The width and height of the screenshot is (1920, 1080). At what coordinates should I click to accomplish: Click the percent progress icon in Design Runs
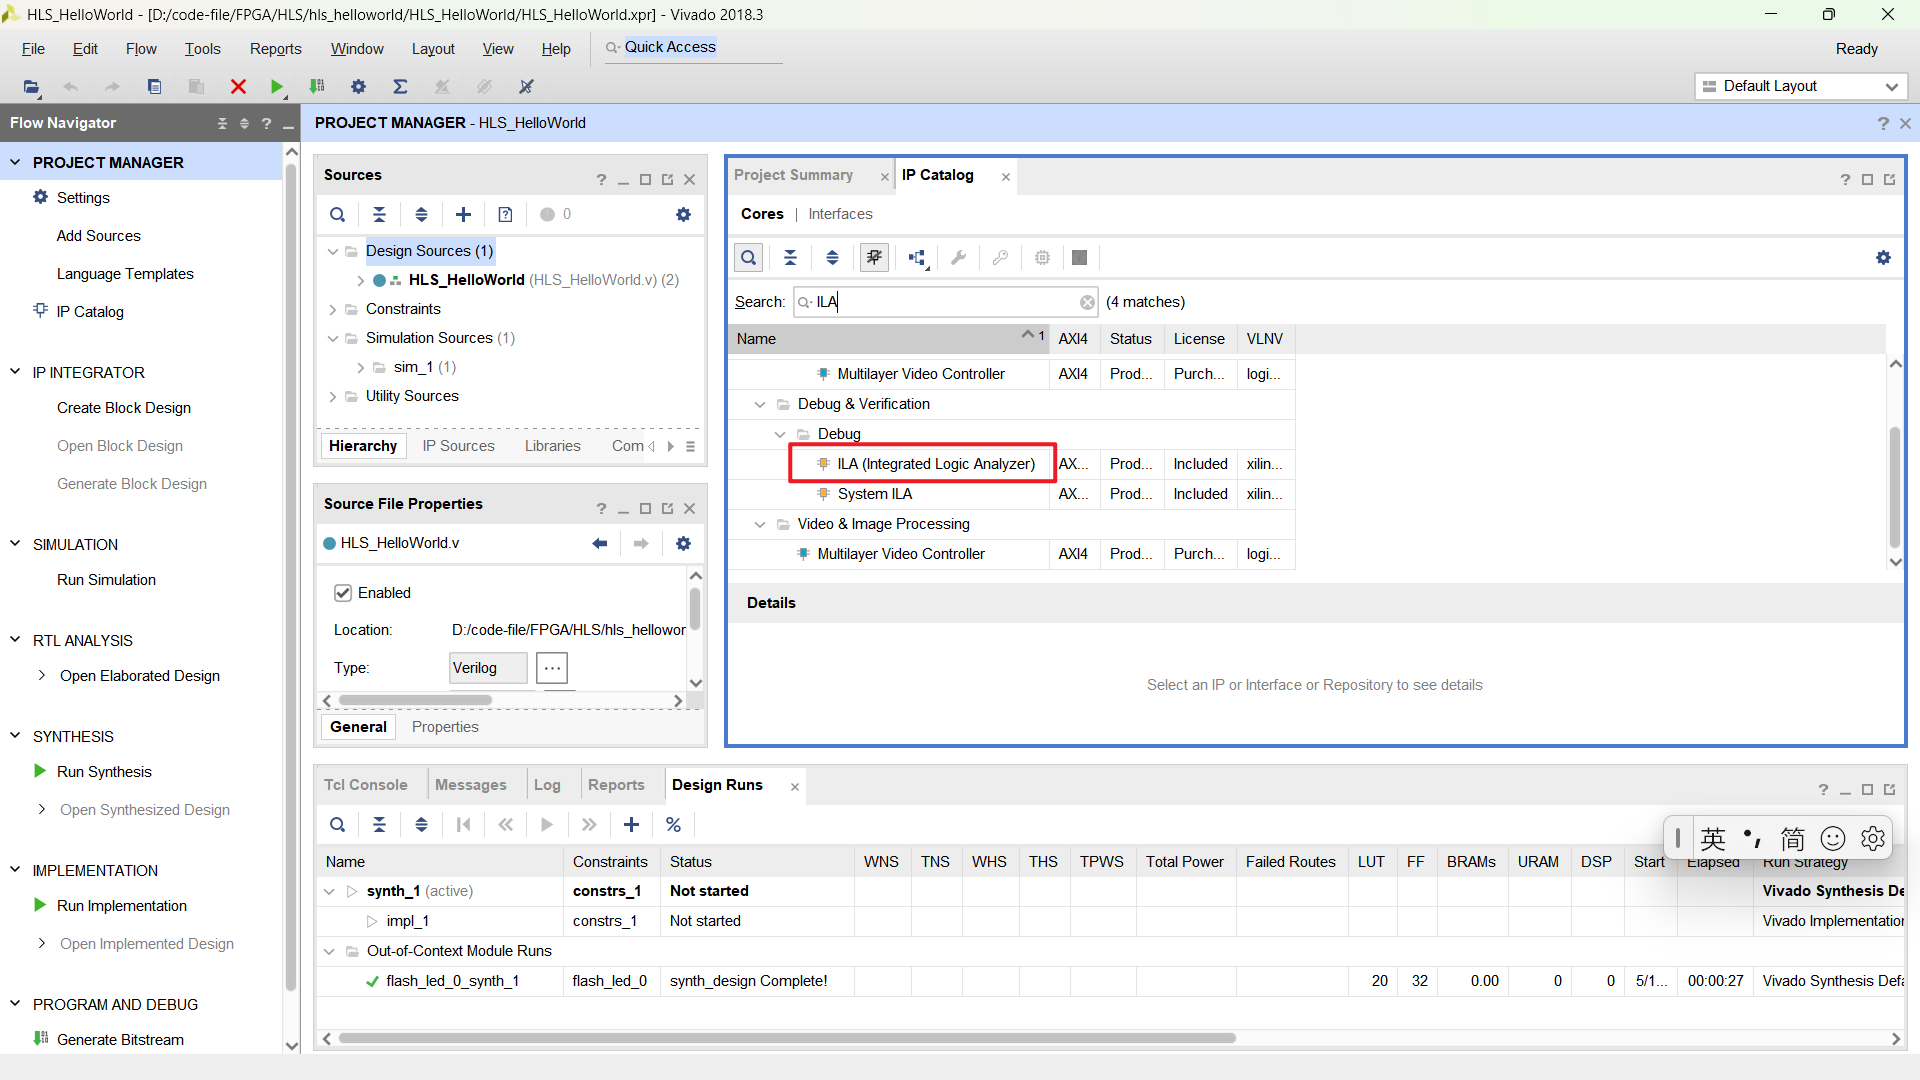point(673,825)
